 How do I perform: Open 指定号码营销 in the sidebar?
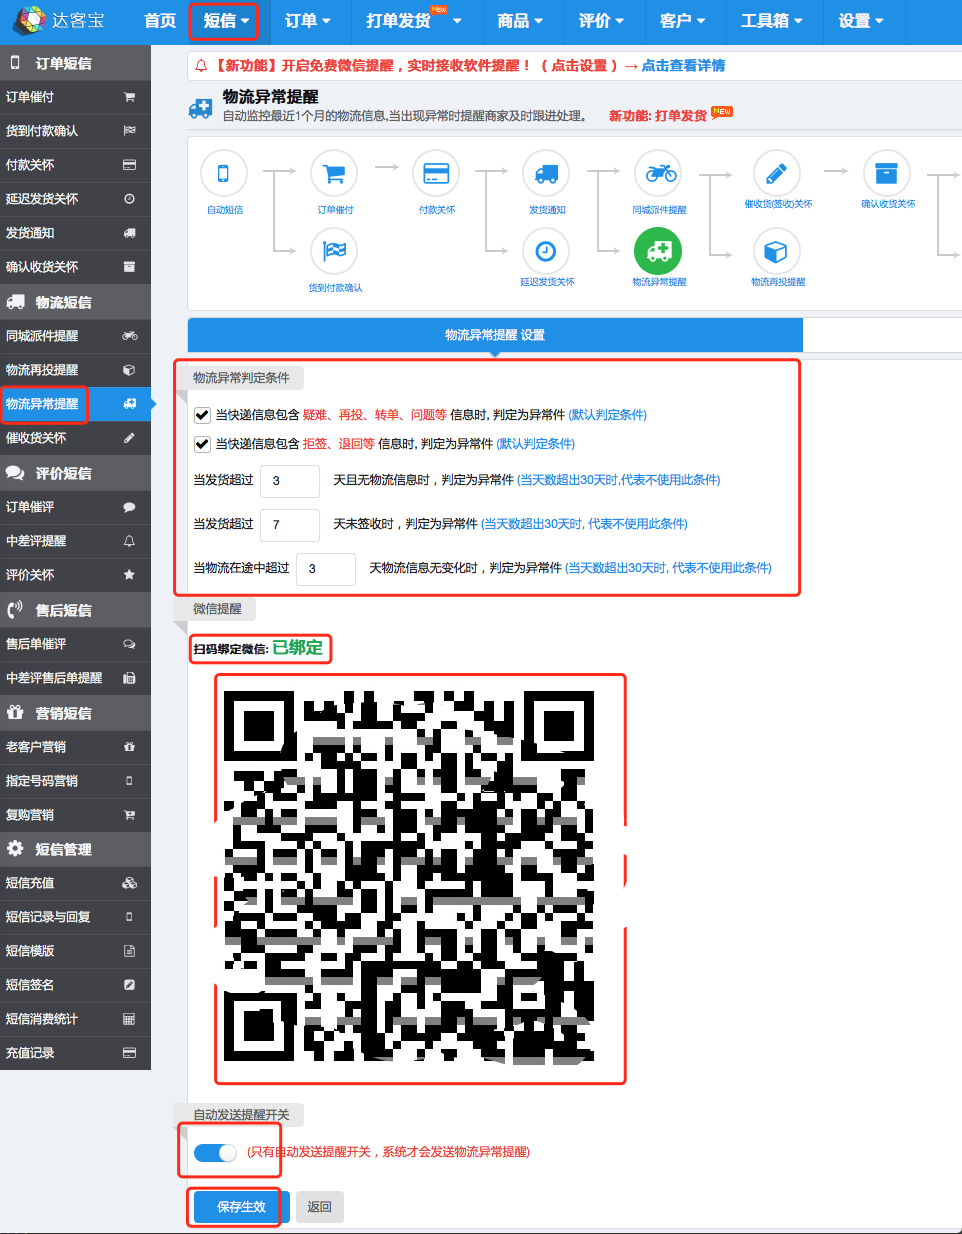point(75,781)
